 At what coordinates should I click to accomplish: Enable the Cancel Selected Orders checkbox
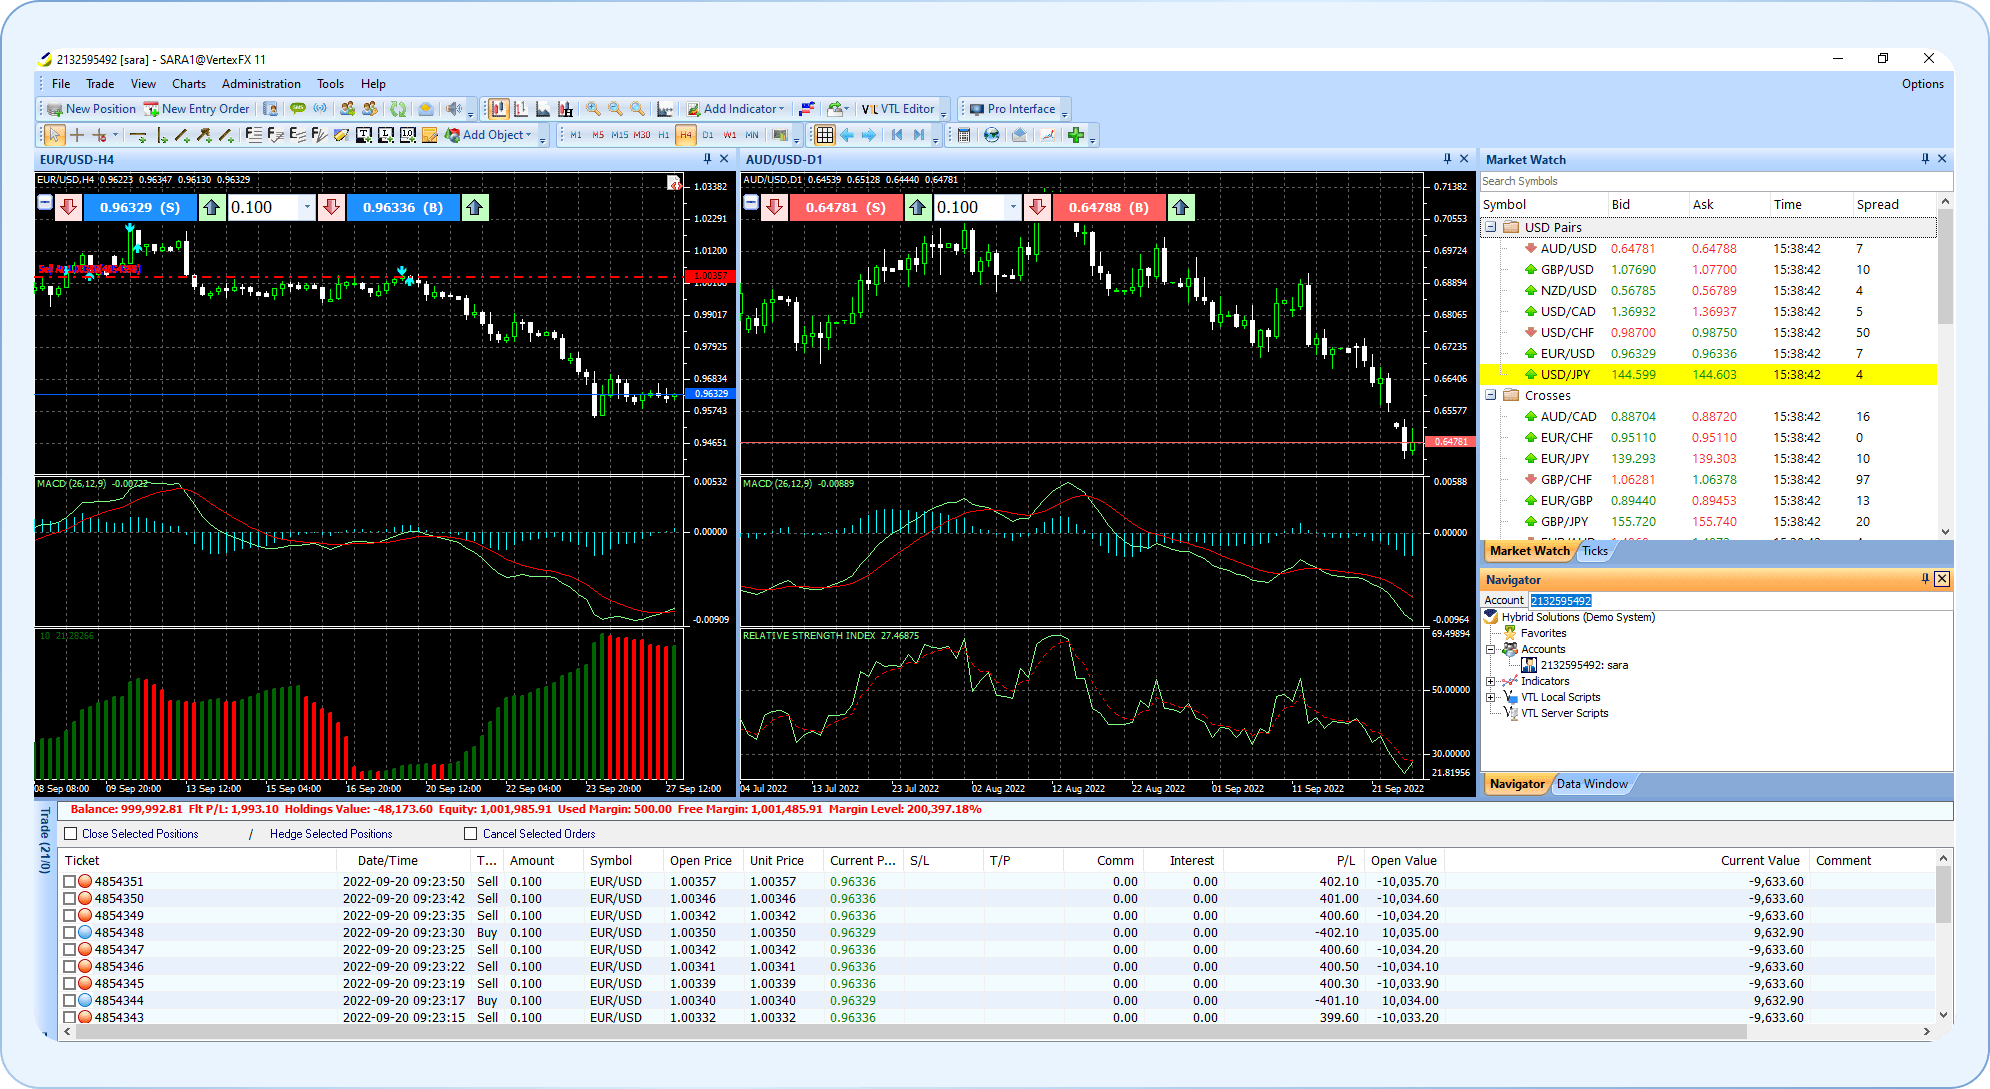471,834
